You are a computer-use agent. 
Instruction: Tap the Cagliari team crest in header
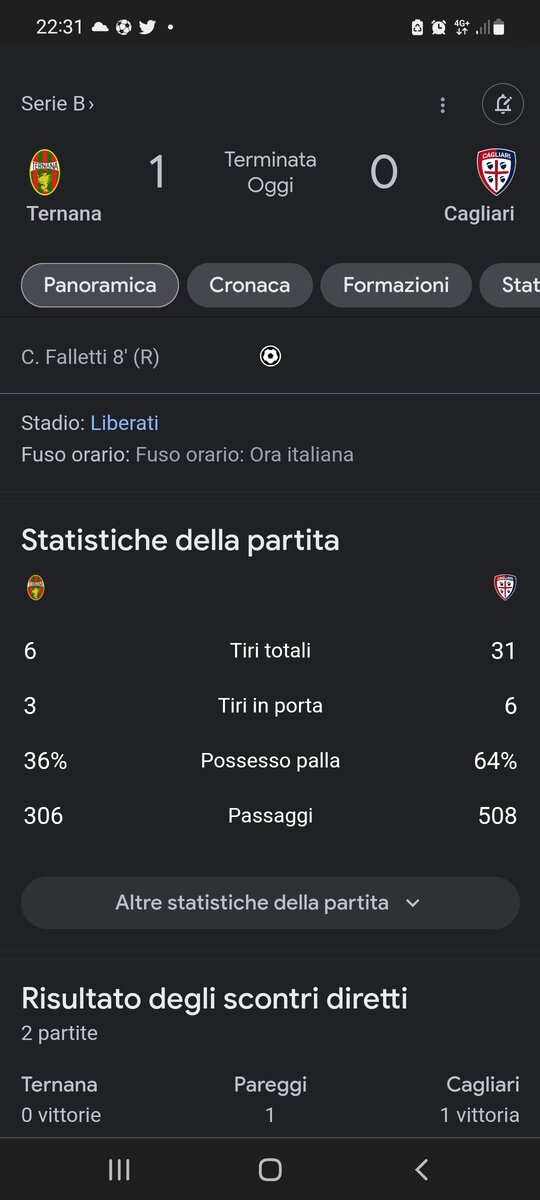click(496, 172)
